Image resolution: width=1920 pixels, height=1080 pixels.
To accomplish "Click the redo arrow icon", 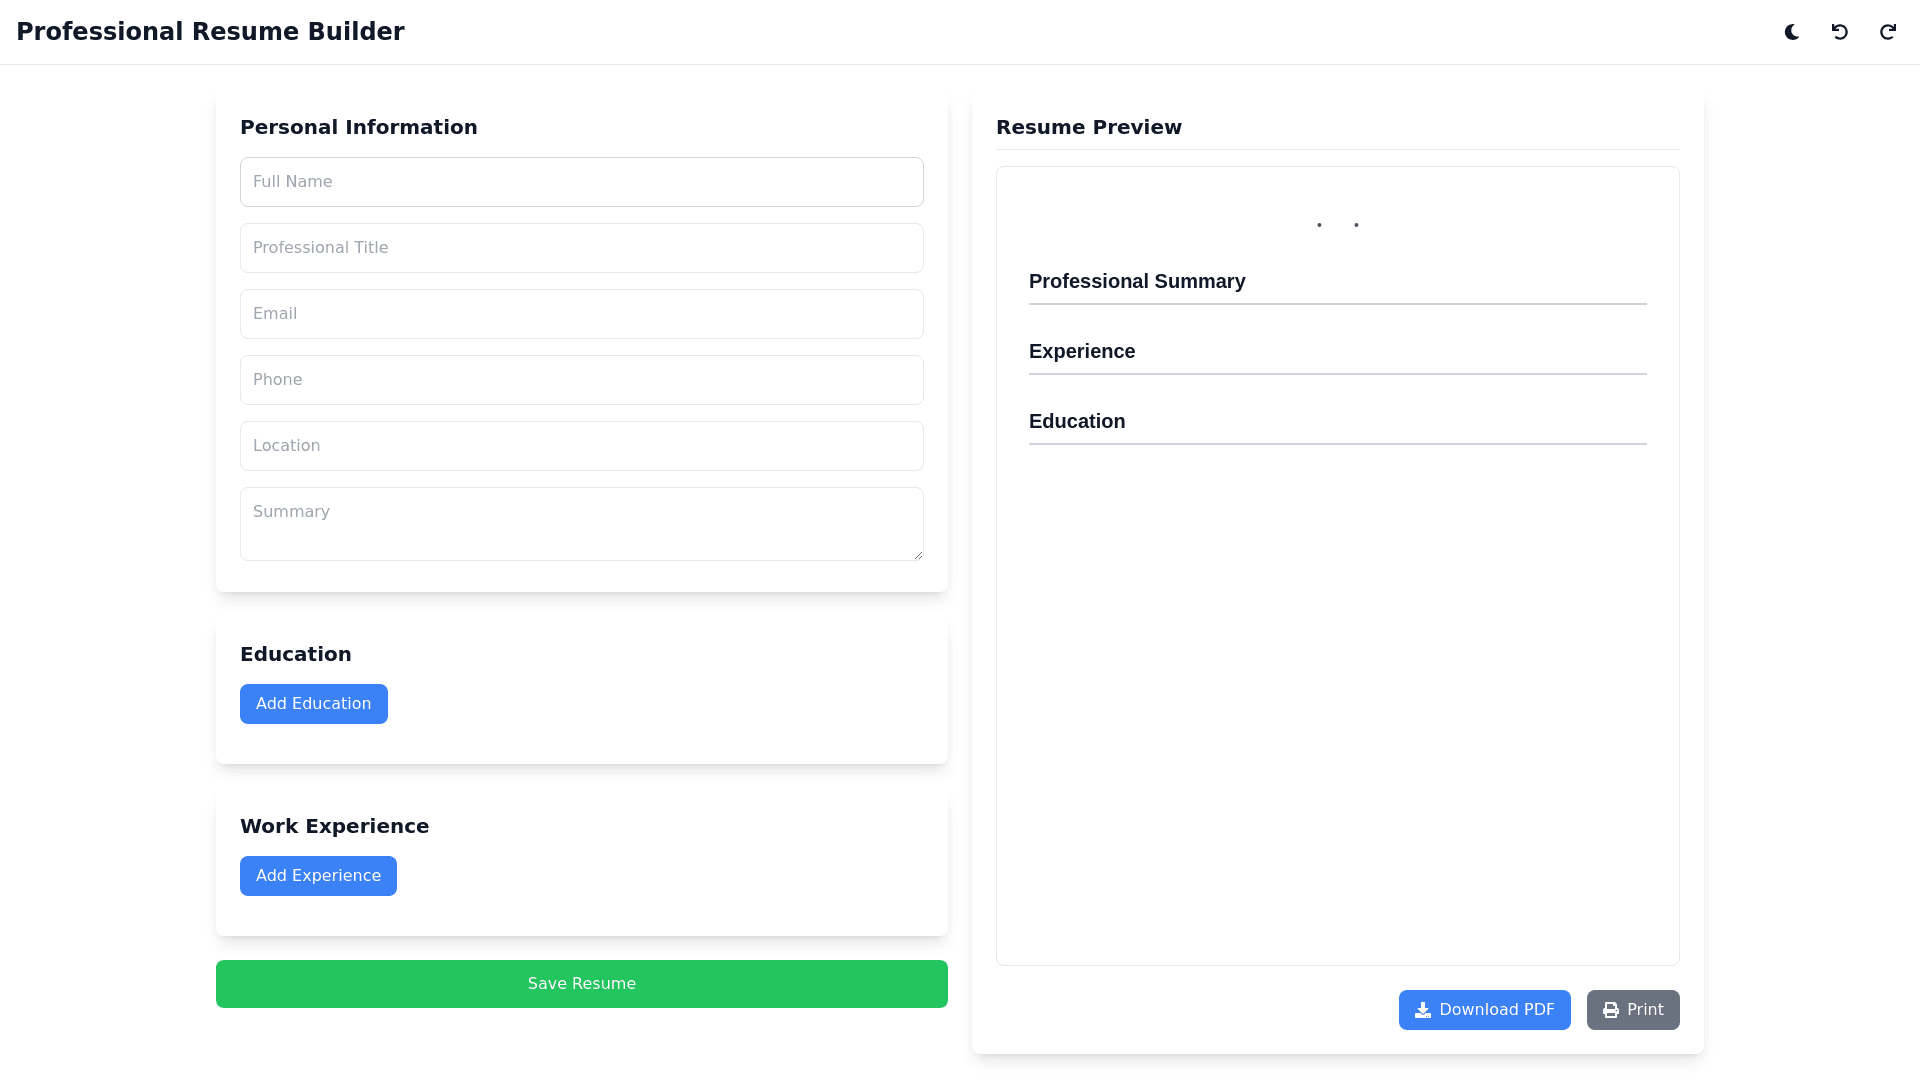I will click(x=1888, y=32).
